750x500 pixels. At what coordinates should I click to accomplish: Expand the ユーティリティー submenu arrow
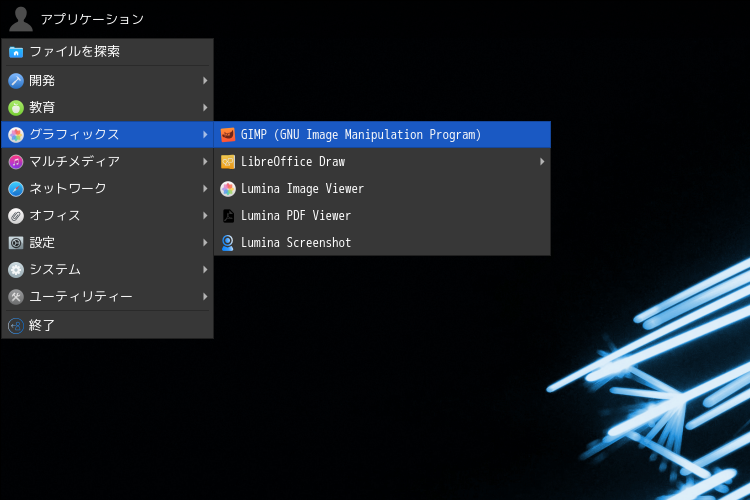[x=205, y=297]
